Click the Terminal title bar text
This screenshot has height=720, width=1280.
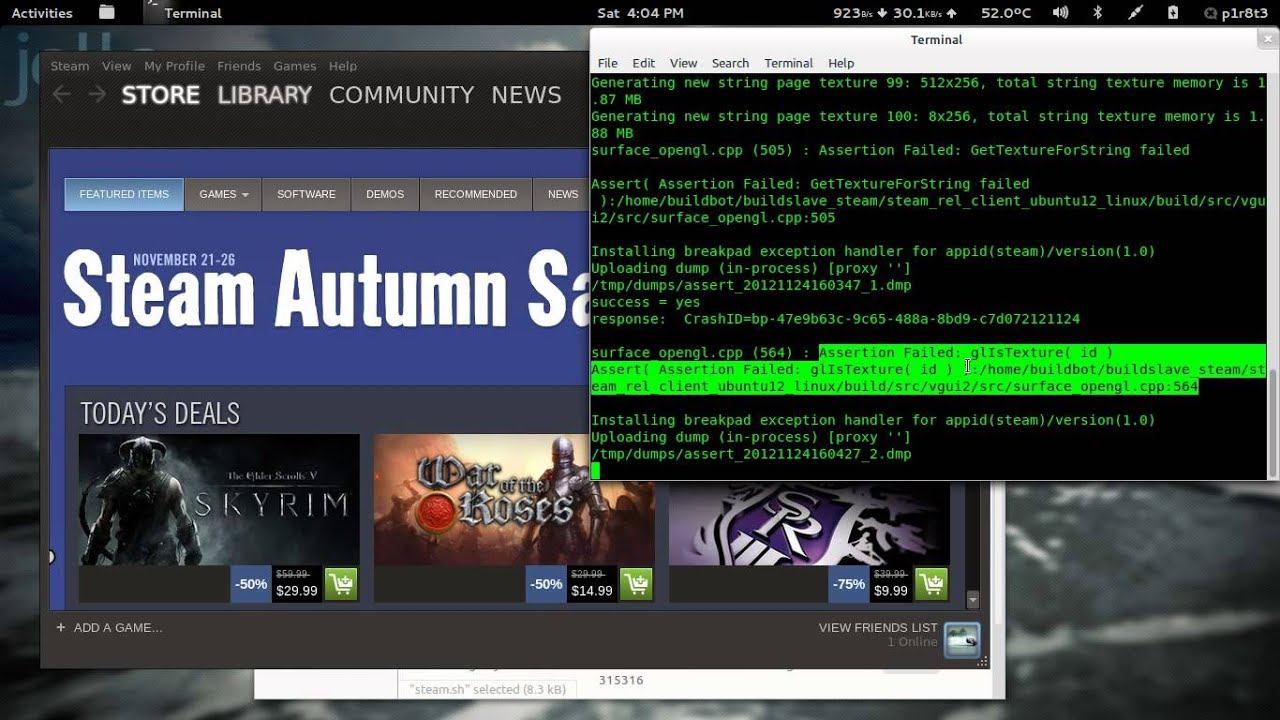point(936,40)
